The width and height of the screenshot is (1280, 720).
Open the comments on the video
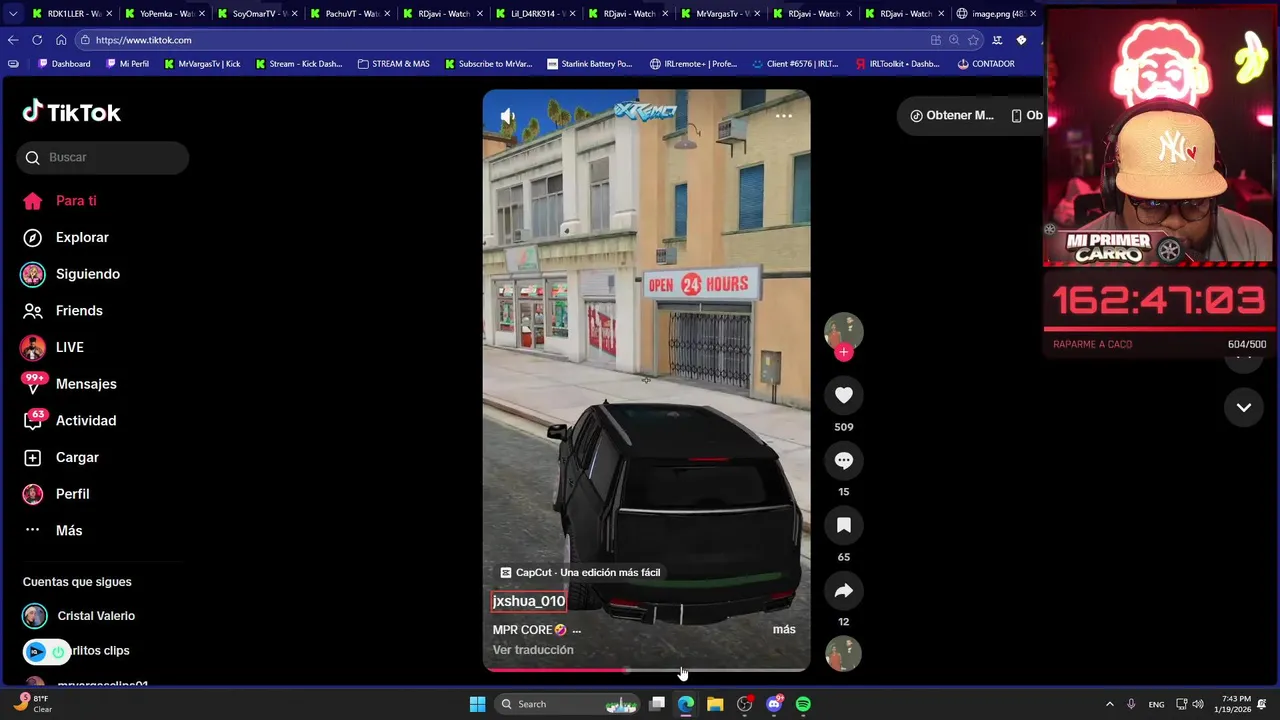point(844,461)
